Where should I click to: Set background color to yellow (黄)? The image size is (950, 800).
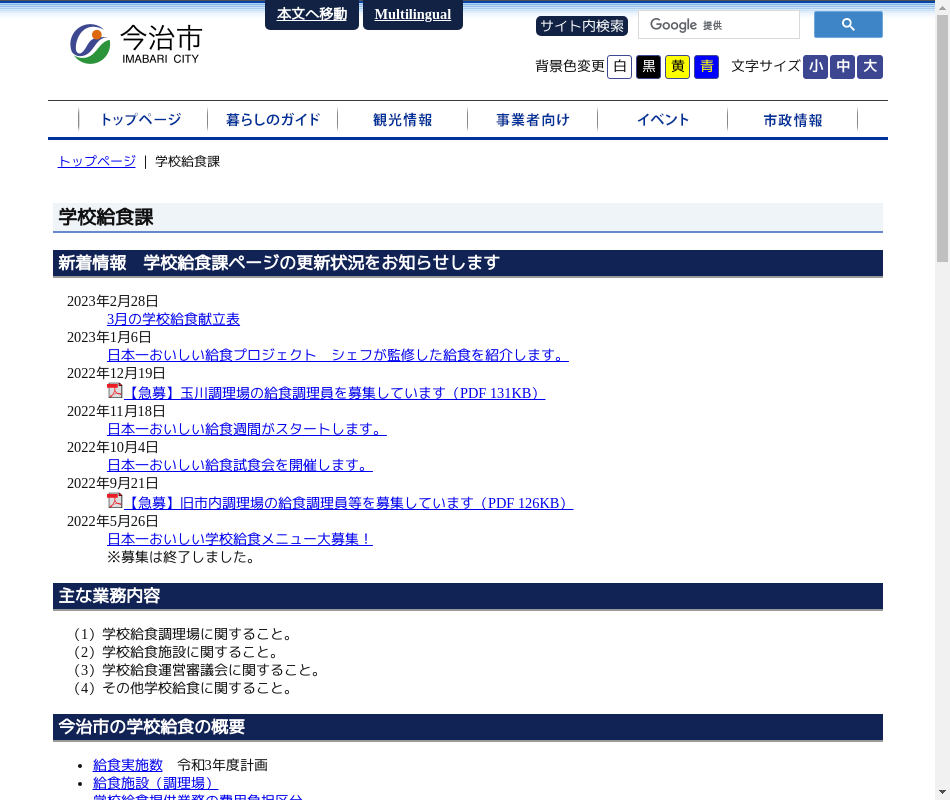pyautogui.click(x=677, y=67)
